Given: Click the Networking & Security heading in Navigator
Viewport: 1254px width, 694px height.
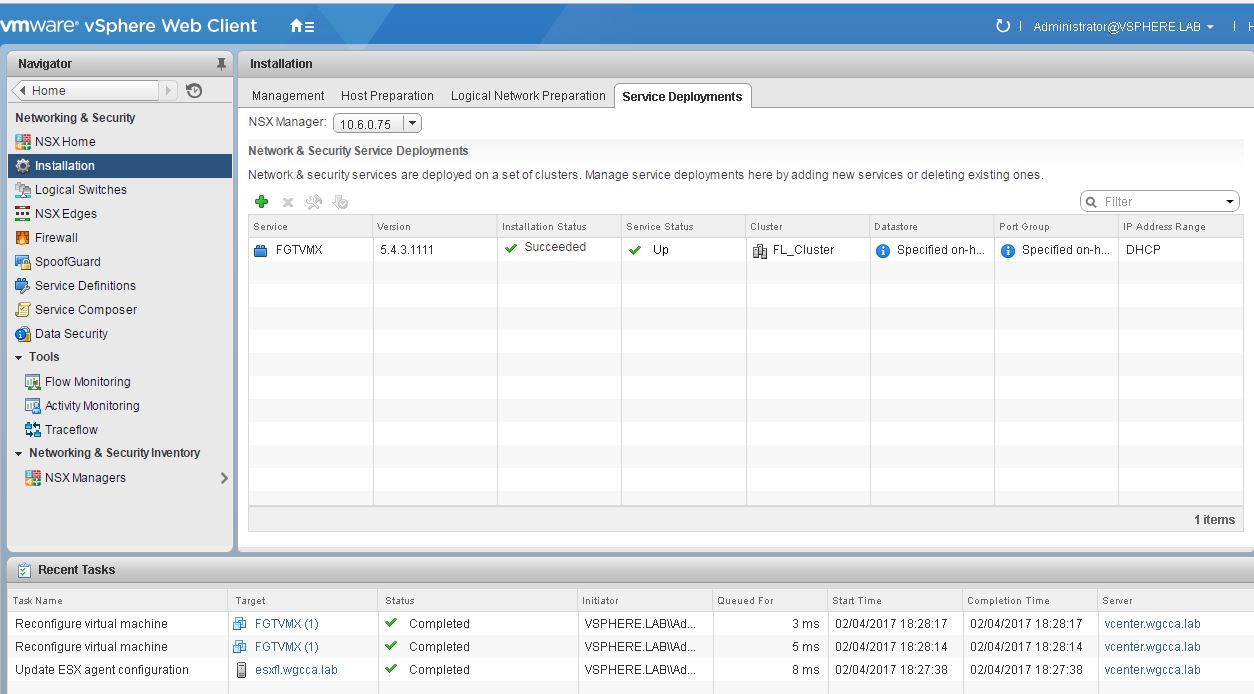Looking at the screenshot, I should [x=75, y=118].
